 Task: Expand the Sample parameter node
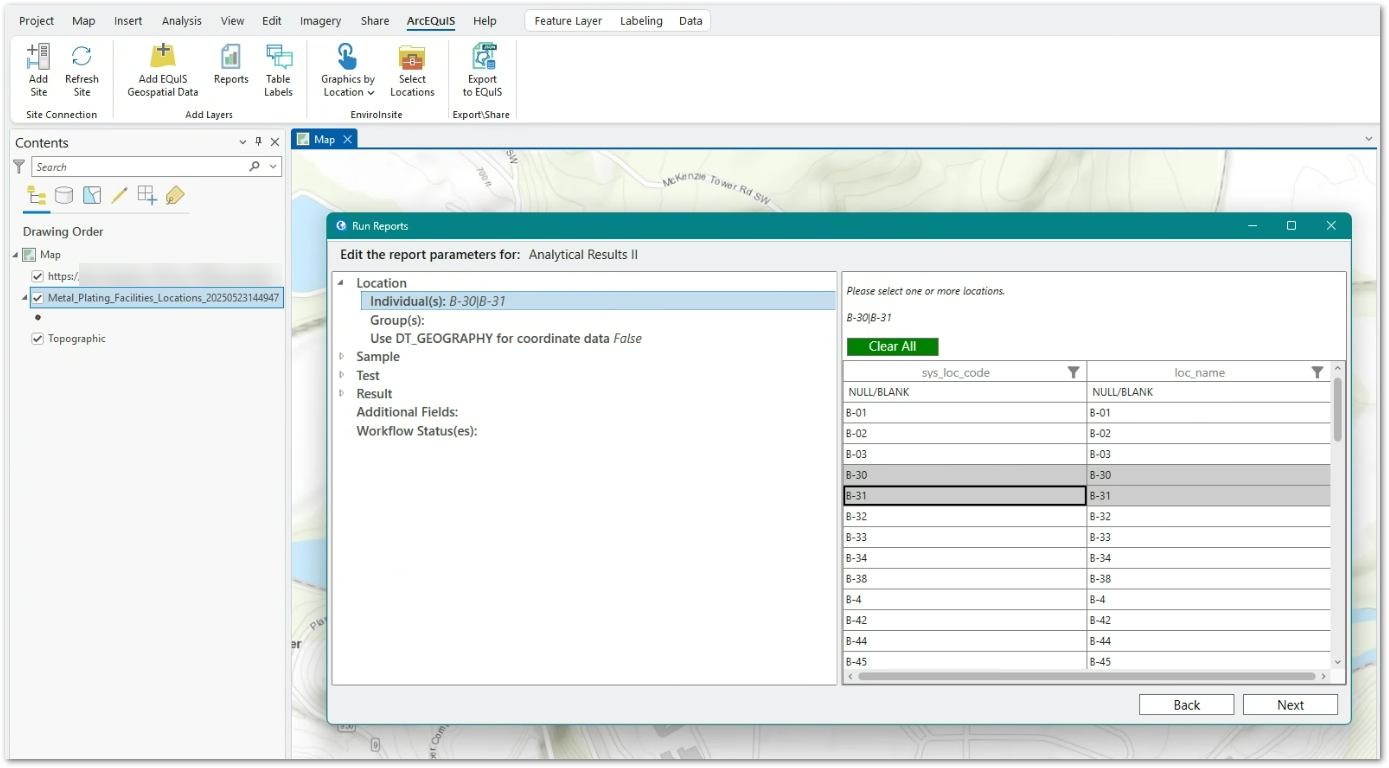click(x=342, y=357)
